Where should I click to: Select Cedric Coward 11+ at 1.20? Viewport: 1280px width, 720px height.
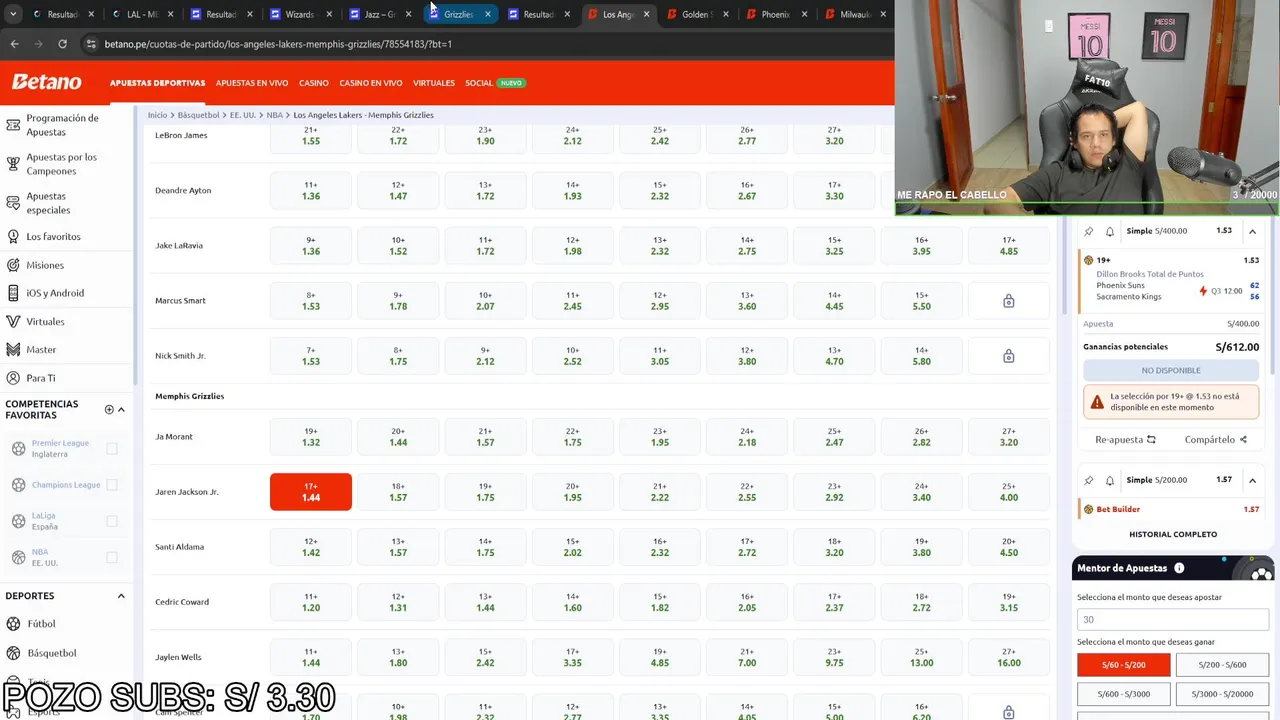tap(311, 602)
